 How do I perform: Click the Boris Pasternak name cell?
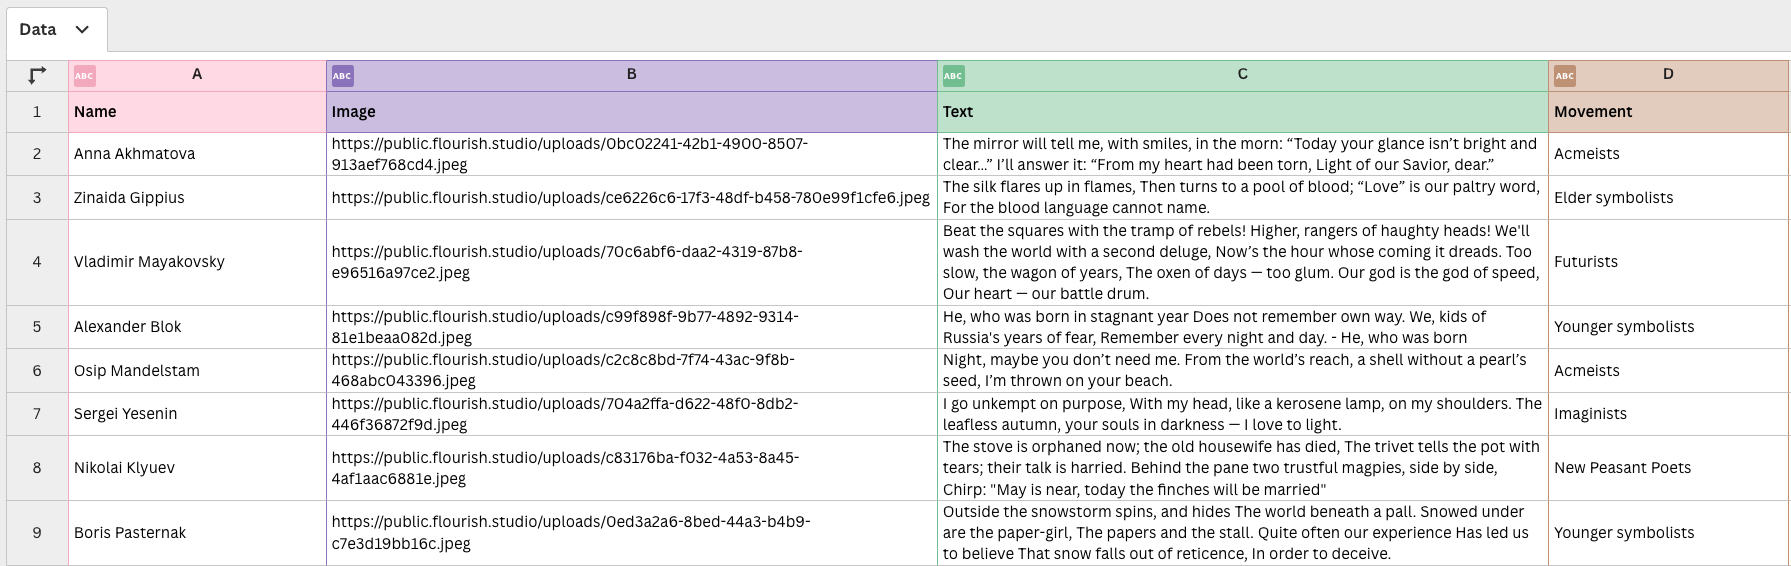click(197, 533)
